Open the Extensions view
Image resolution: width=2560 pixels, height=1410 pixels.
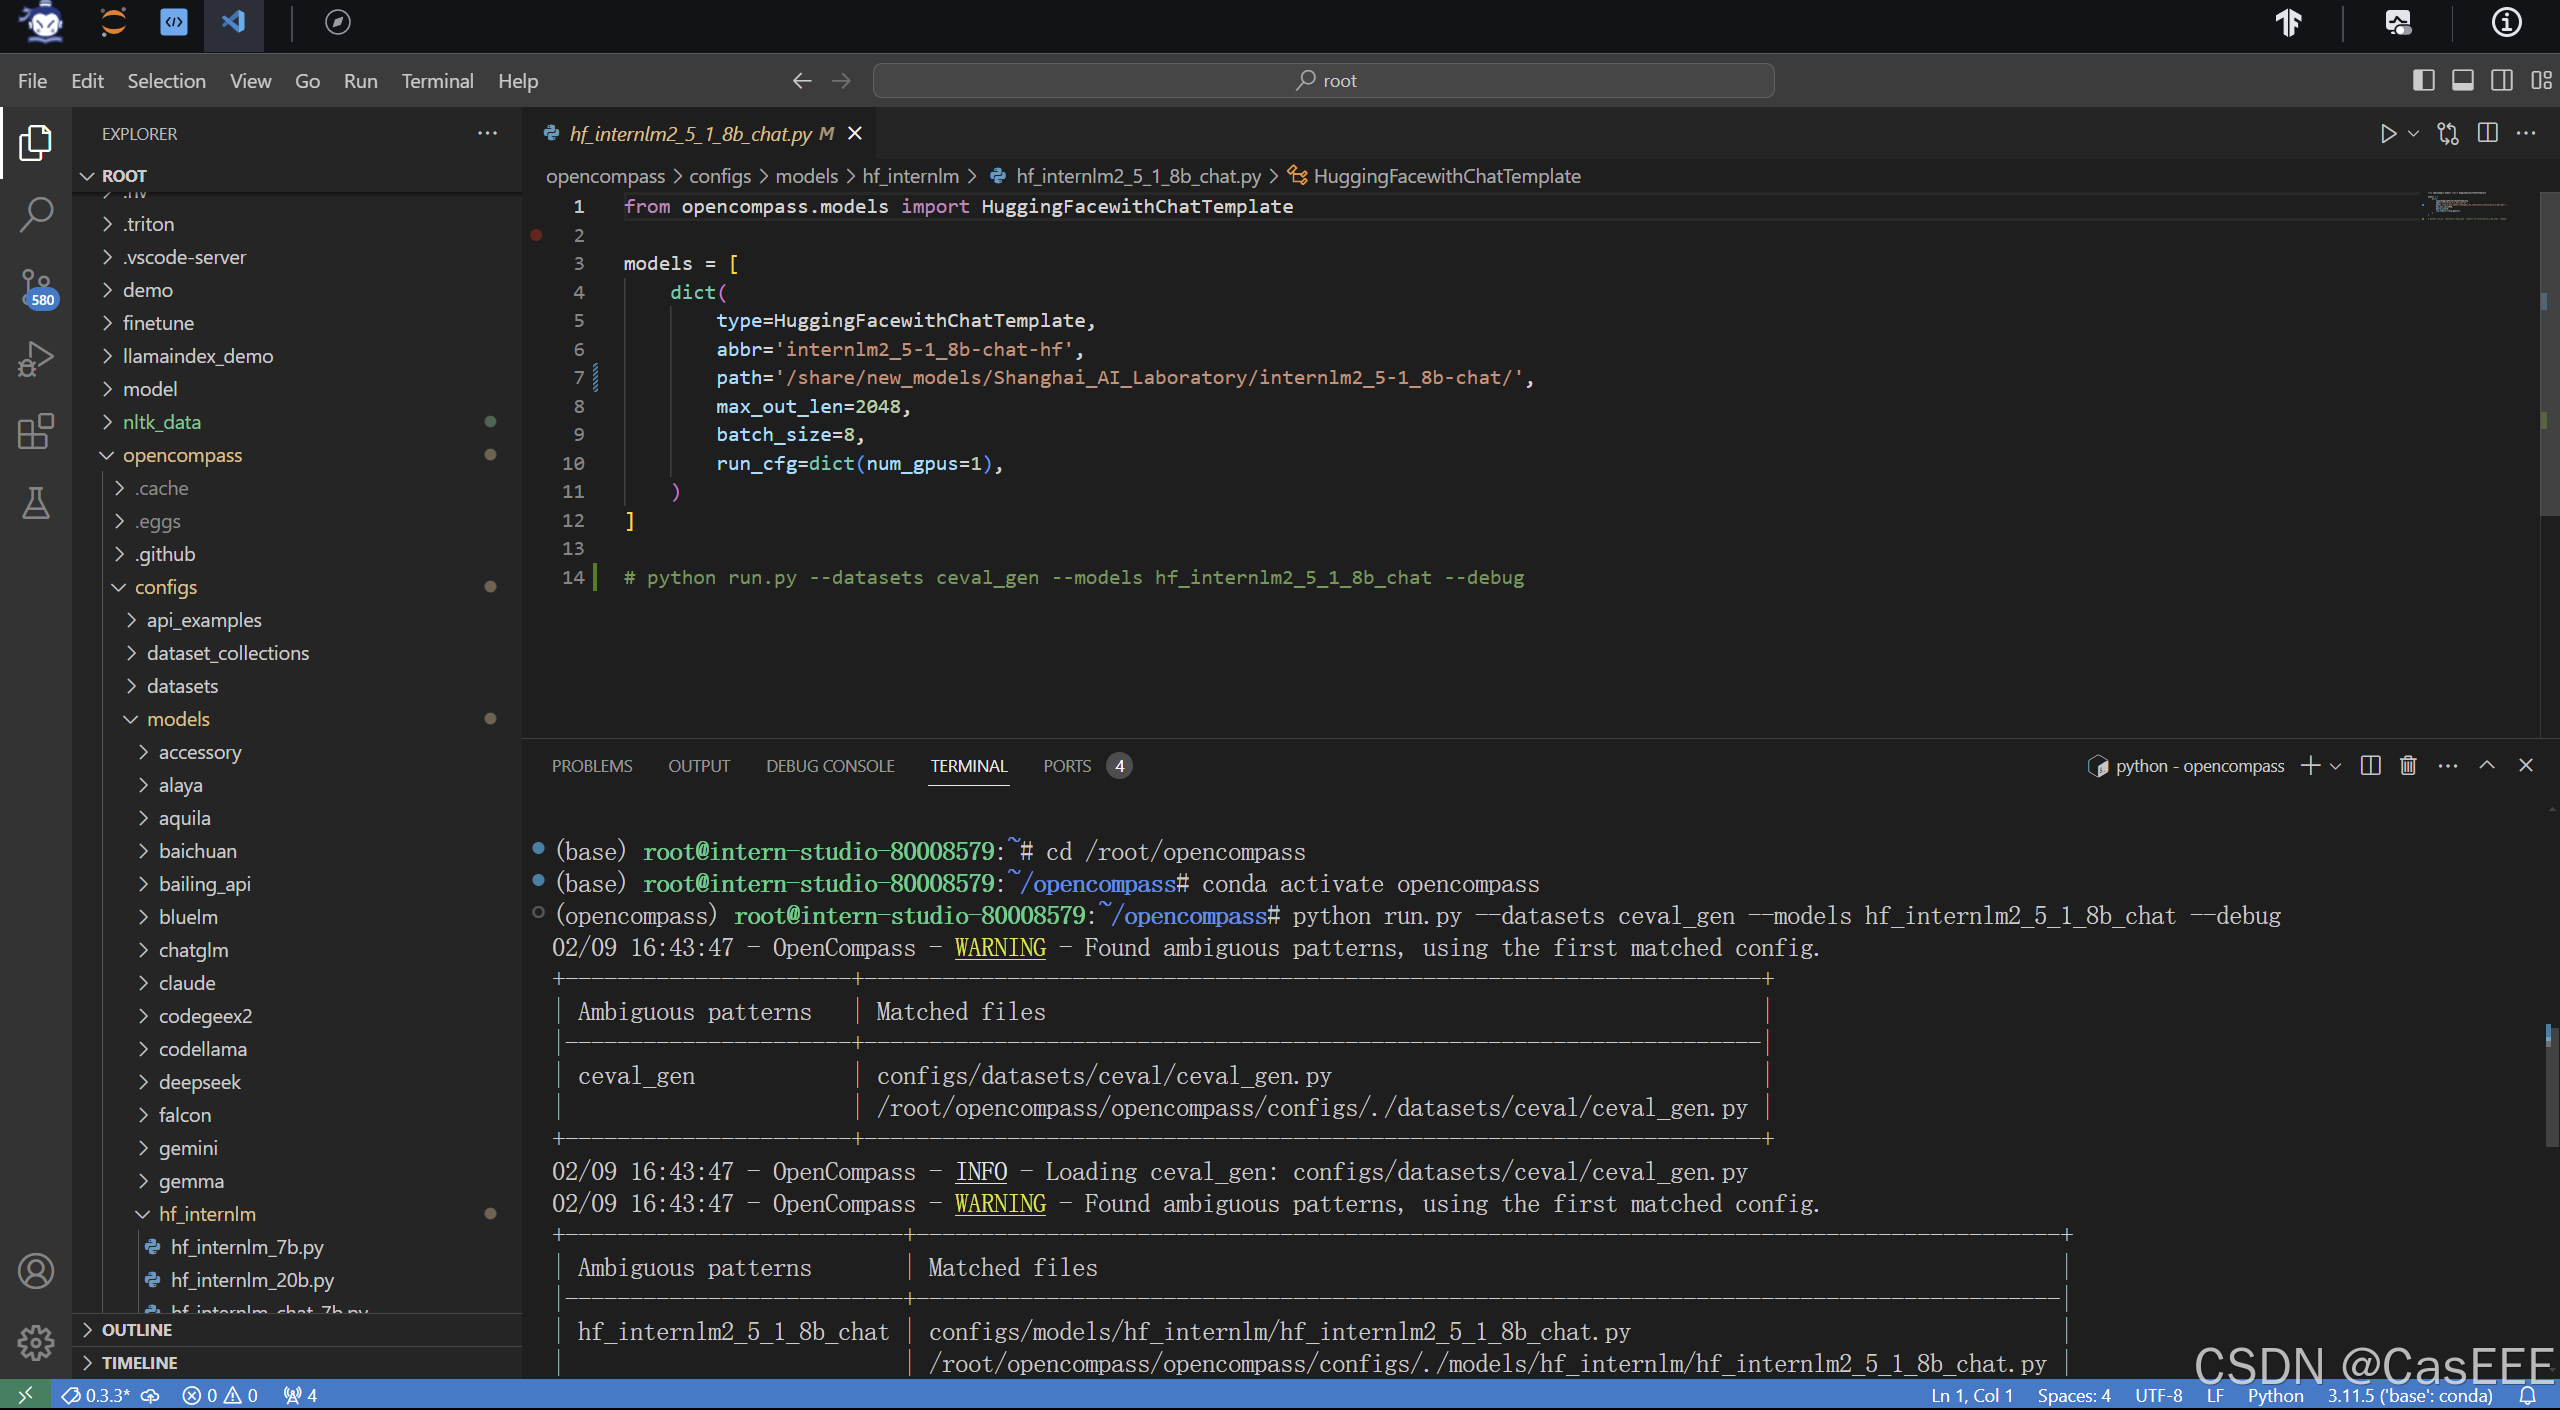click(36, 431)
